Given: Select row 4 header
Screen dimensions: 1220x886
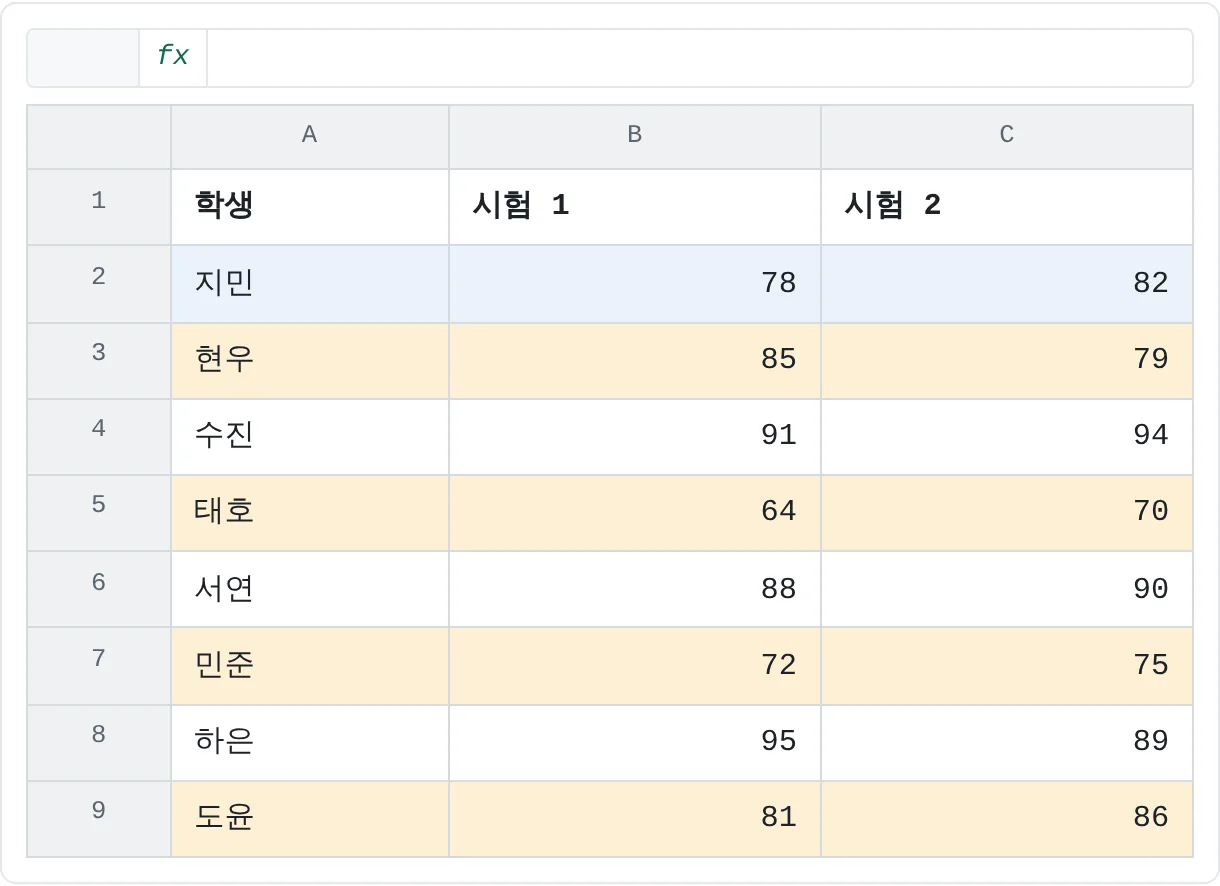Looking at the screenshot, I should [x=99, y=437].
